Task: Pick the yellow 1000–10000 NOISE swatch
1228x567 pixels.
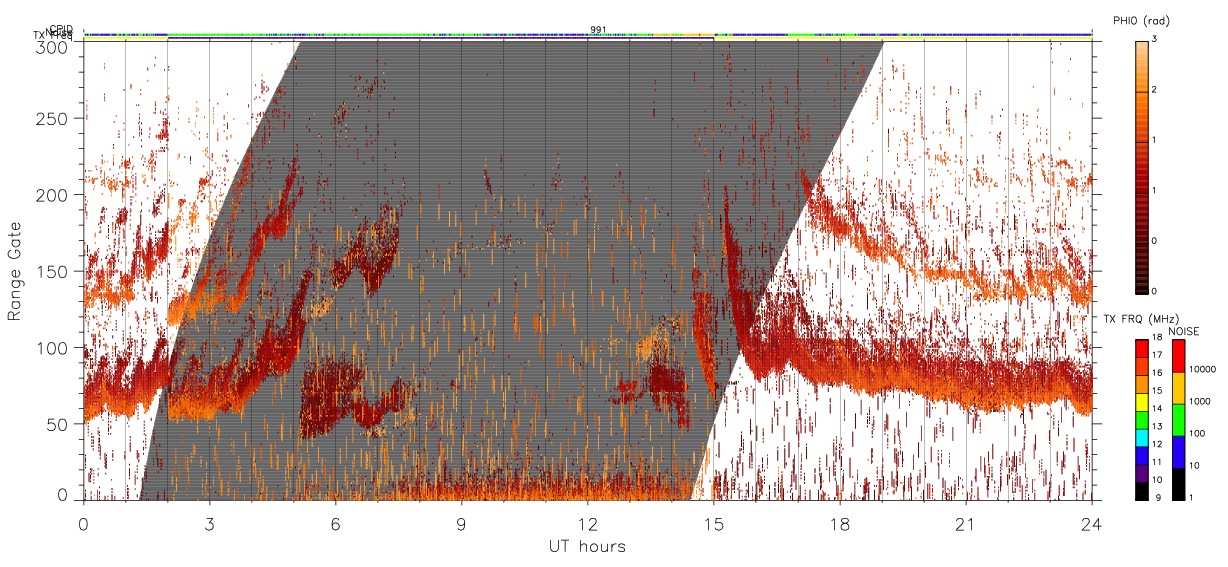Action: [x=1178, y=388]
